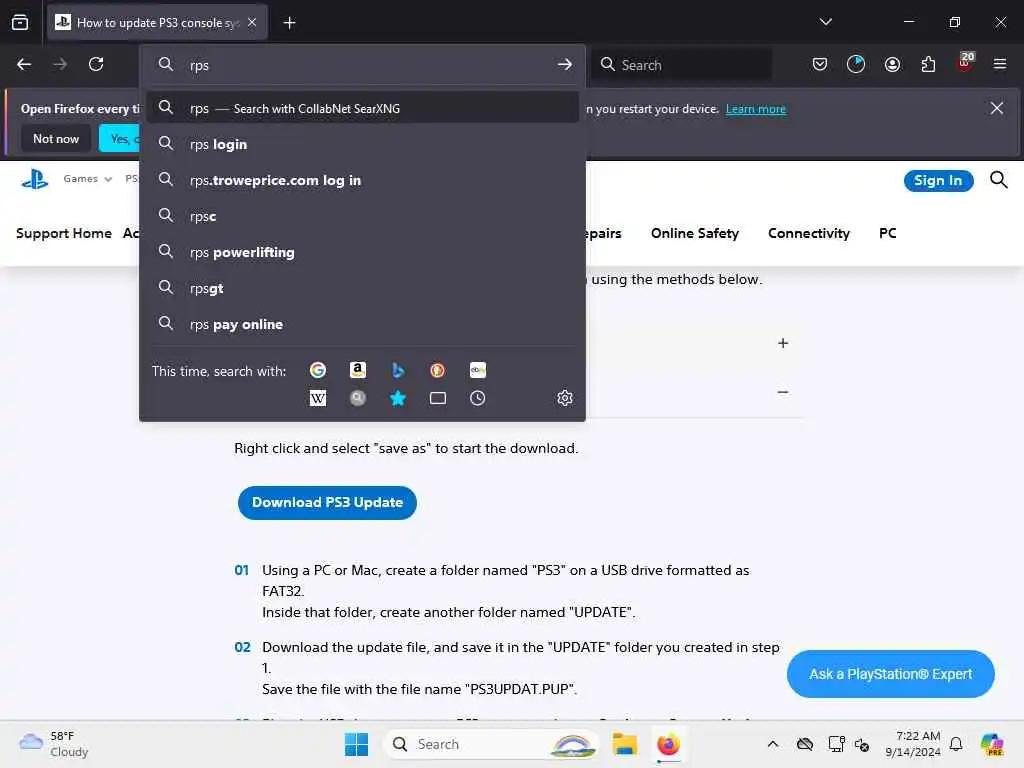This screenshot has height=768, width=1024.
Task: Search this time with DuckDuckGo
Action: [438, 370]
